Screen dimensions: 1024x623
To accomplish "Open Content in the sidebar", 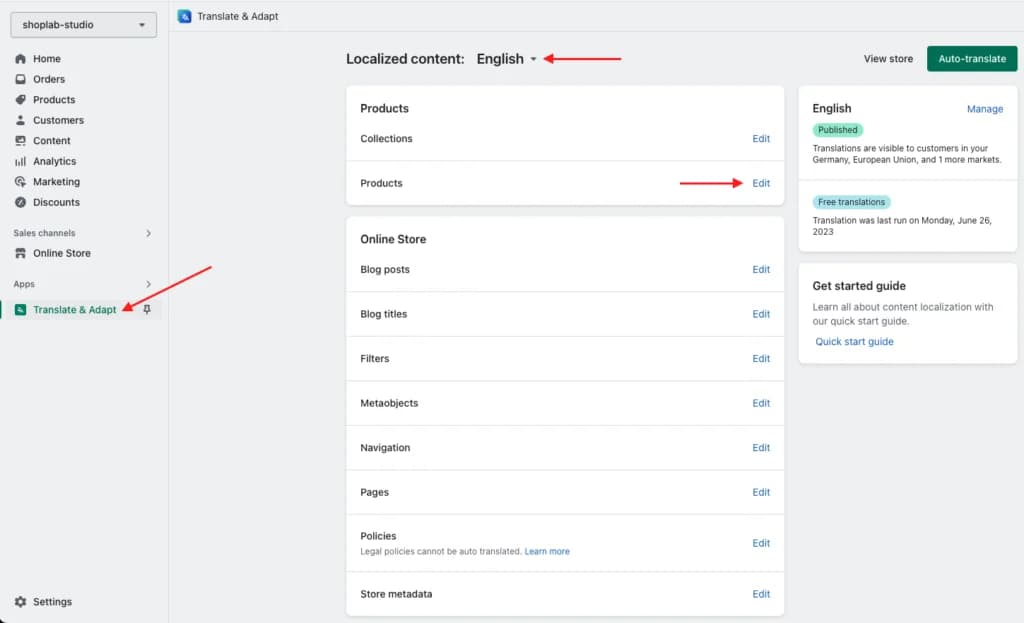I will point(52,140).
